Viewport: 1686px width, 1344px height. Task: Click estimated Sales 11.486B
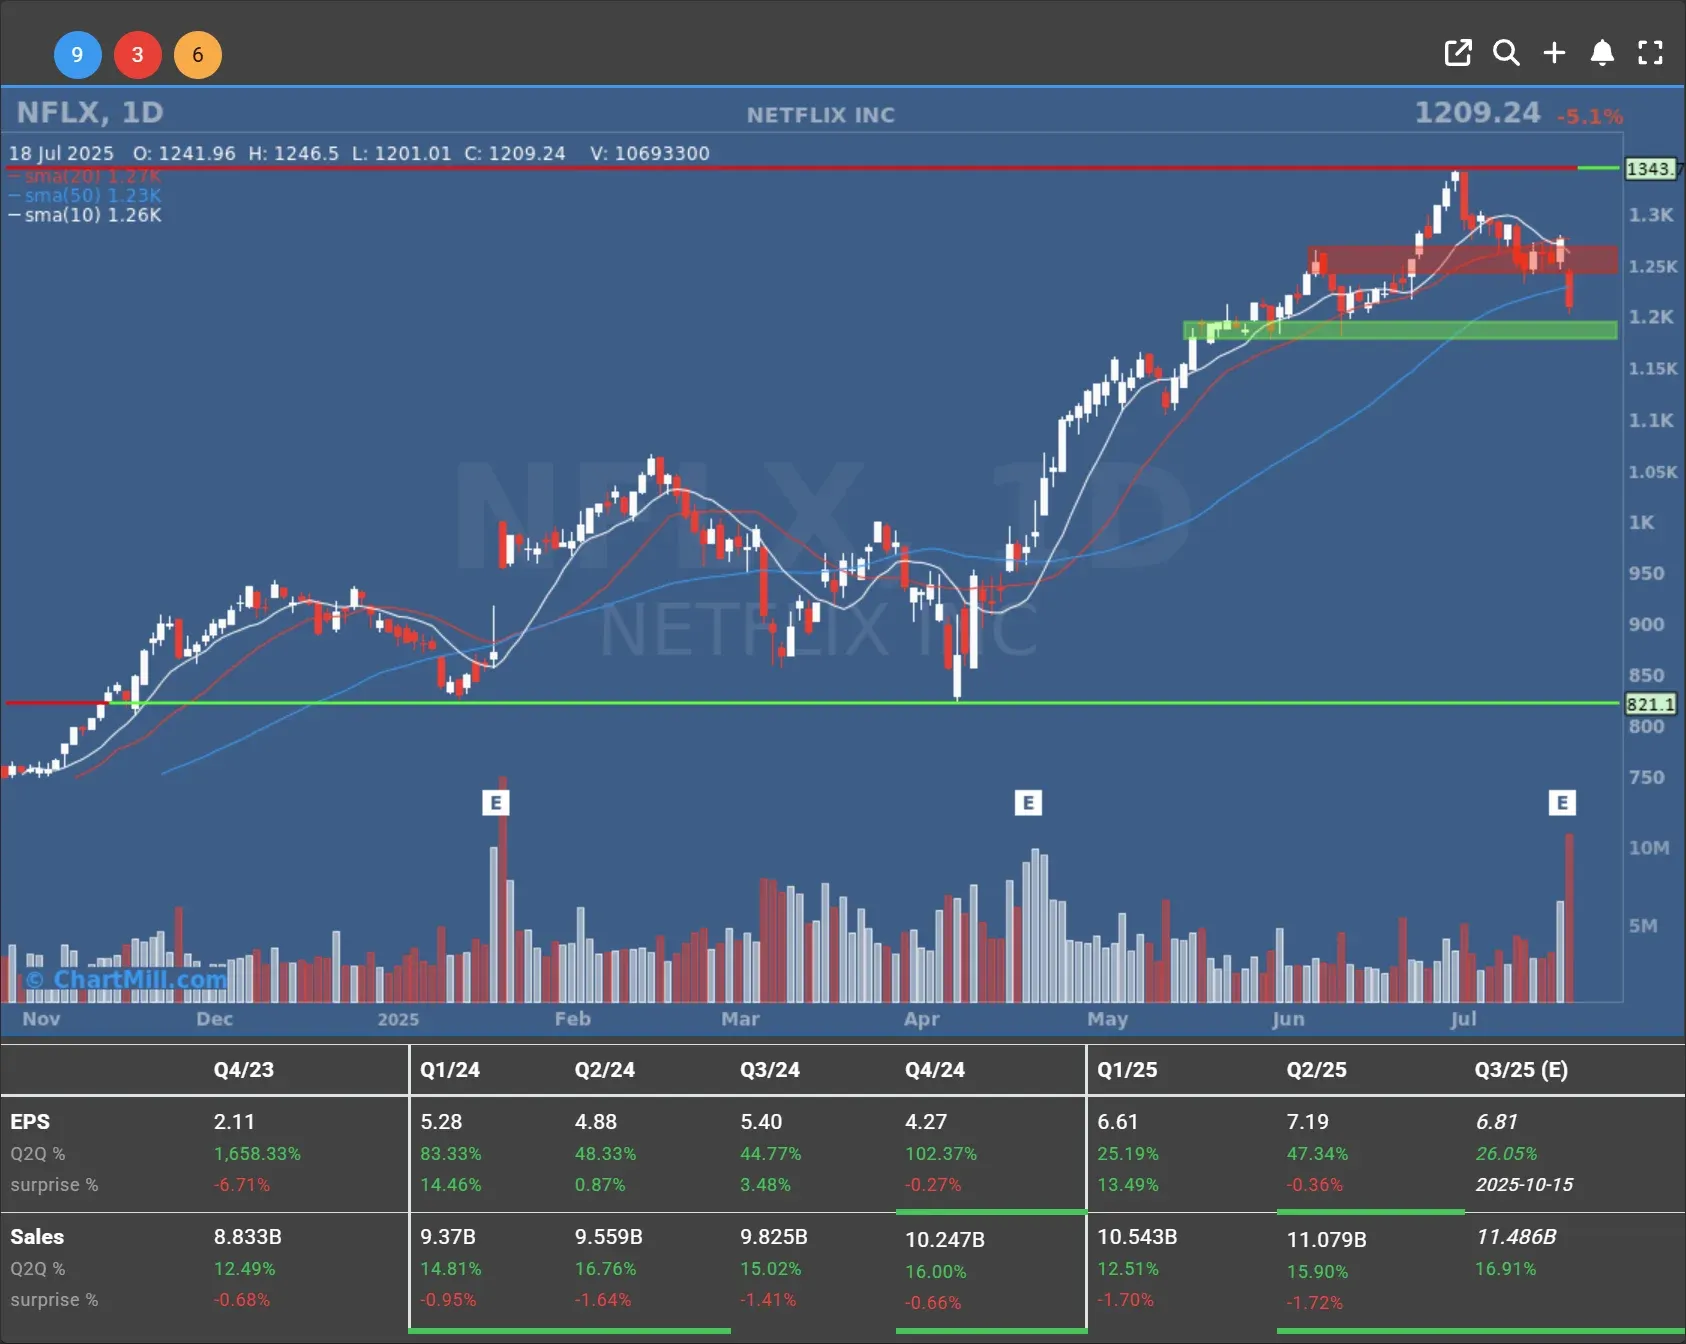point(1516,1237)
